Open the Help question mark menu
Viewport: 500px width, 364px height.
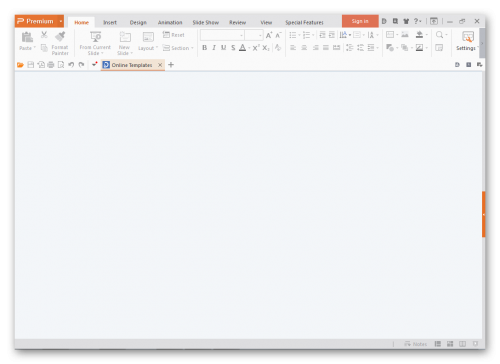(x=417, y=21)
